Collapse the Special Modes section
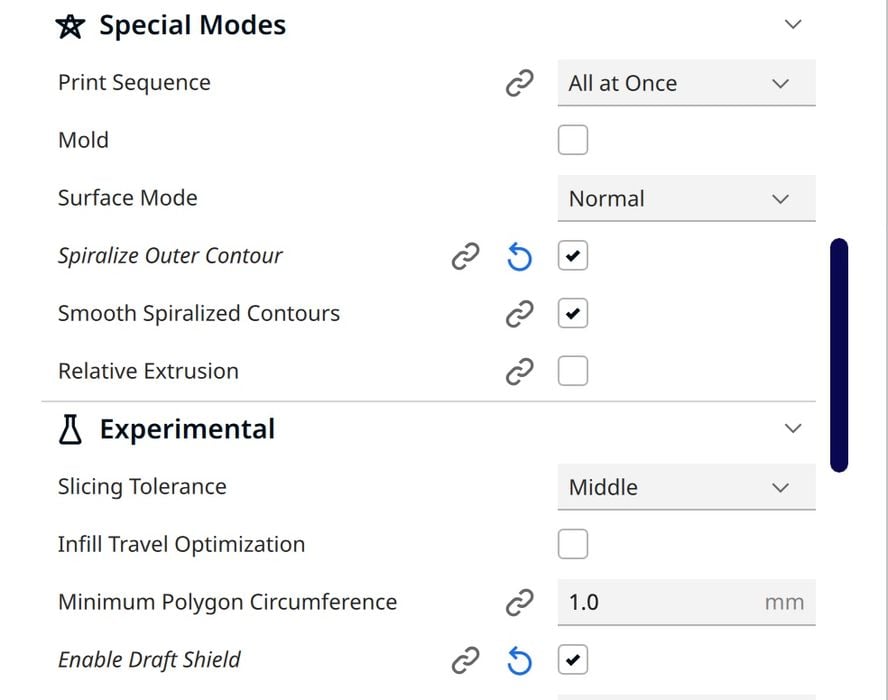888x700 pixels. pos(793,25)
